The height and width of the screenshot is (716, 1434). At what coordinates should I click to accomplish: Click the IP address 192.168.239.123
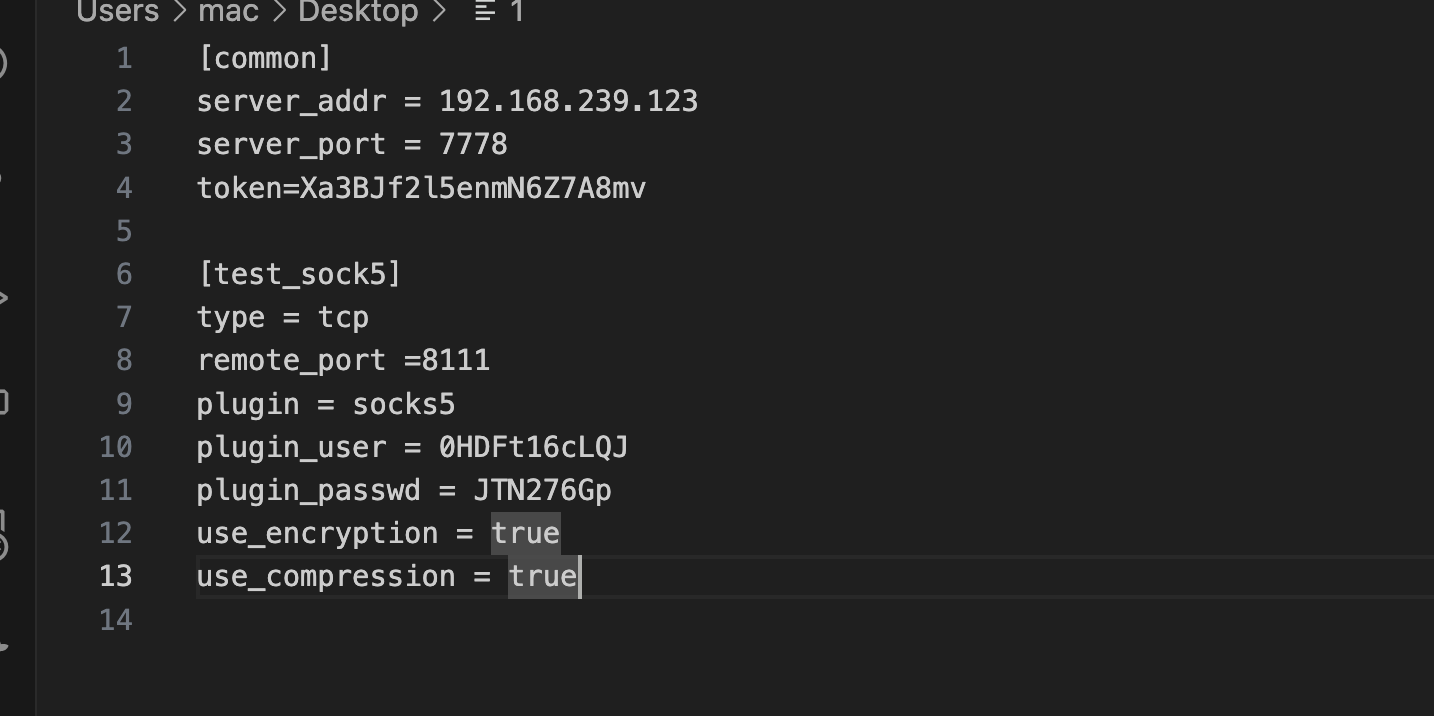pyautogui.click(x=568, y=101)
